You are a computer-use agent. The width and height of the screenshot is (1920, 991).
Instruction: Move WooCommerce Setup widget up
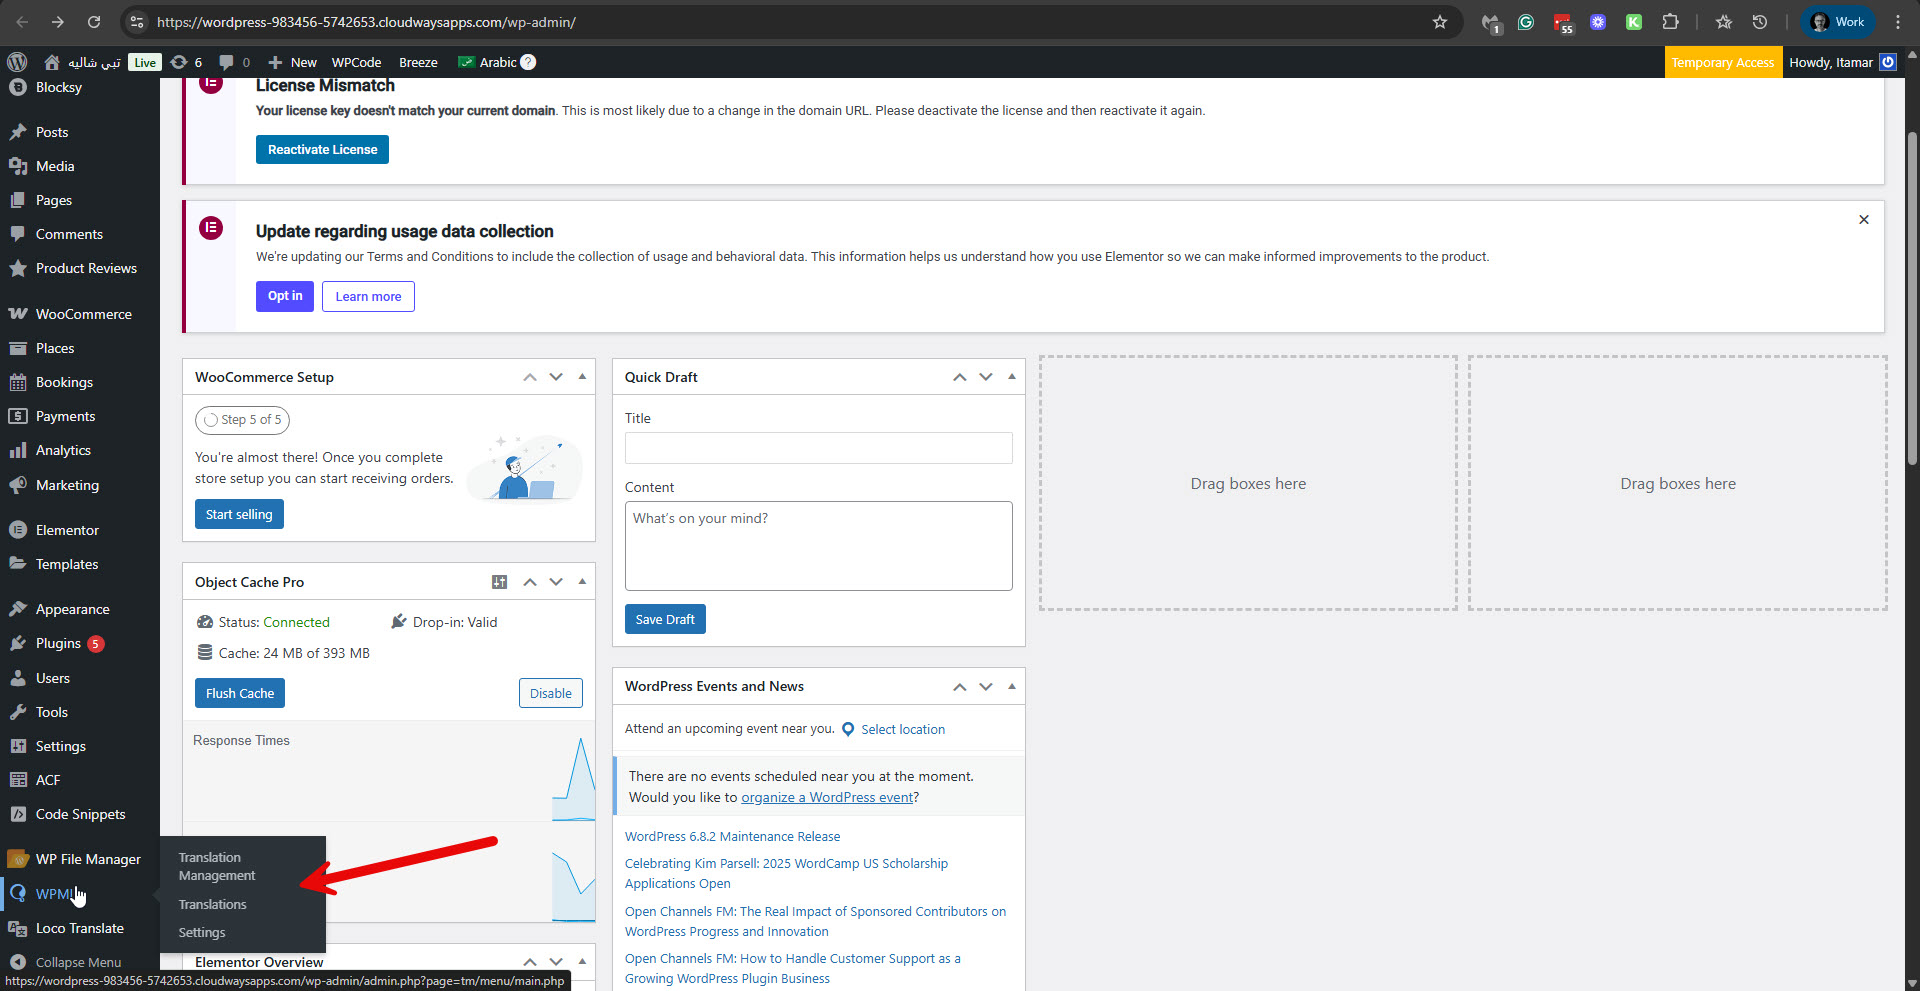point(530,377)
